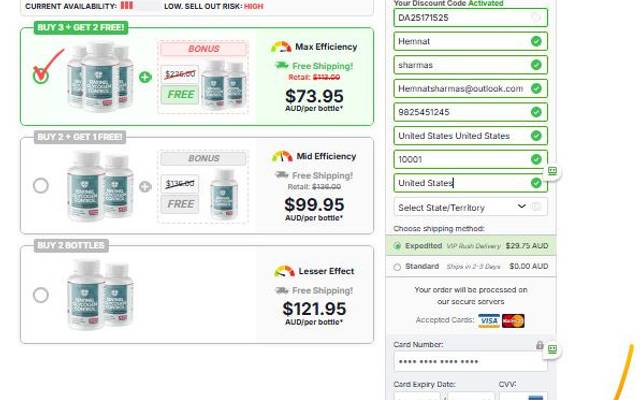Click the lock icon beside Card Number
Image resolution: width=640 pixels, height=400 pixels.
(540, 345)
